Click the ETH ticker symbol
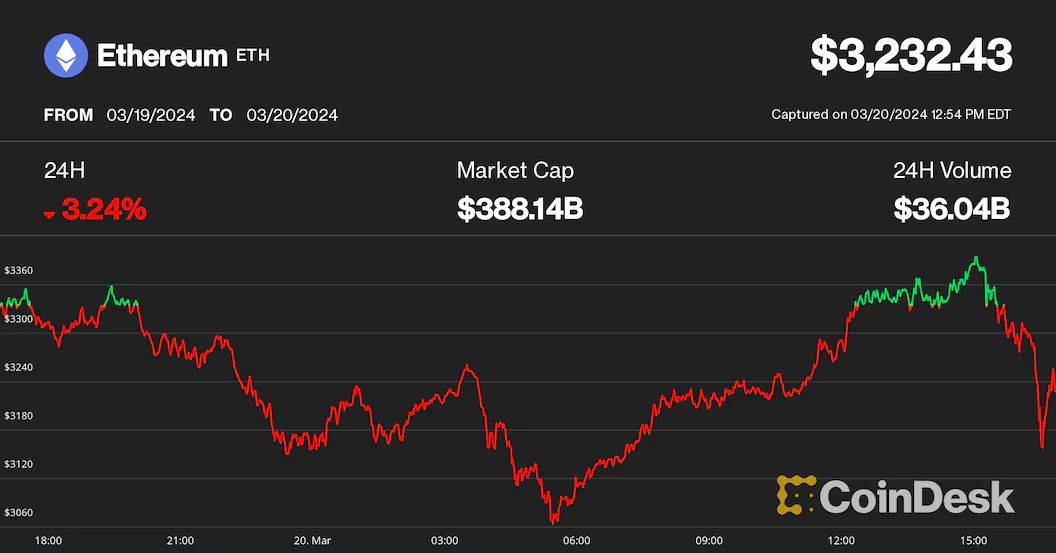The height and width of the screenshot is (553, 1056). (252, 56)
